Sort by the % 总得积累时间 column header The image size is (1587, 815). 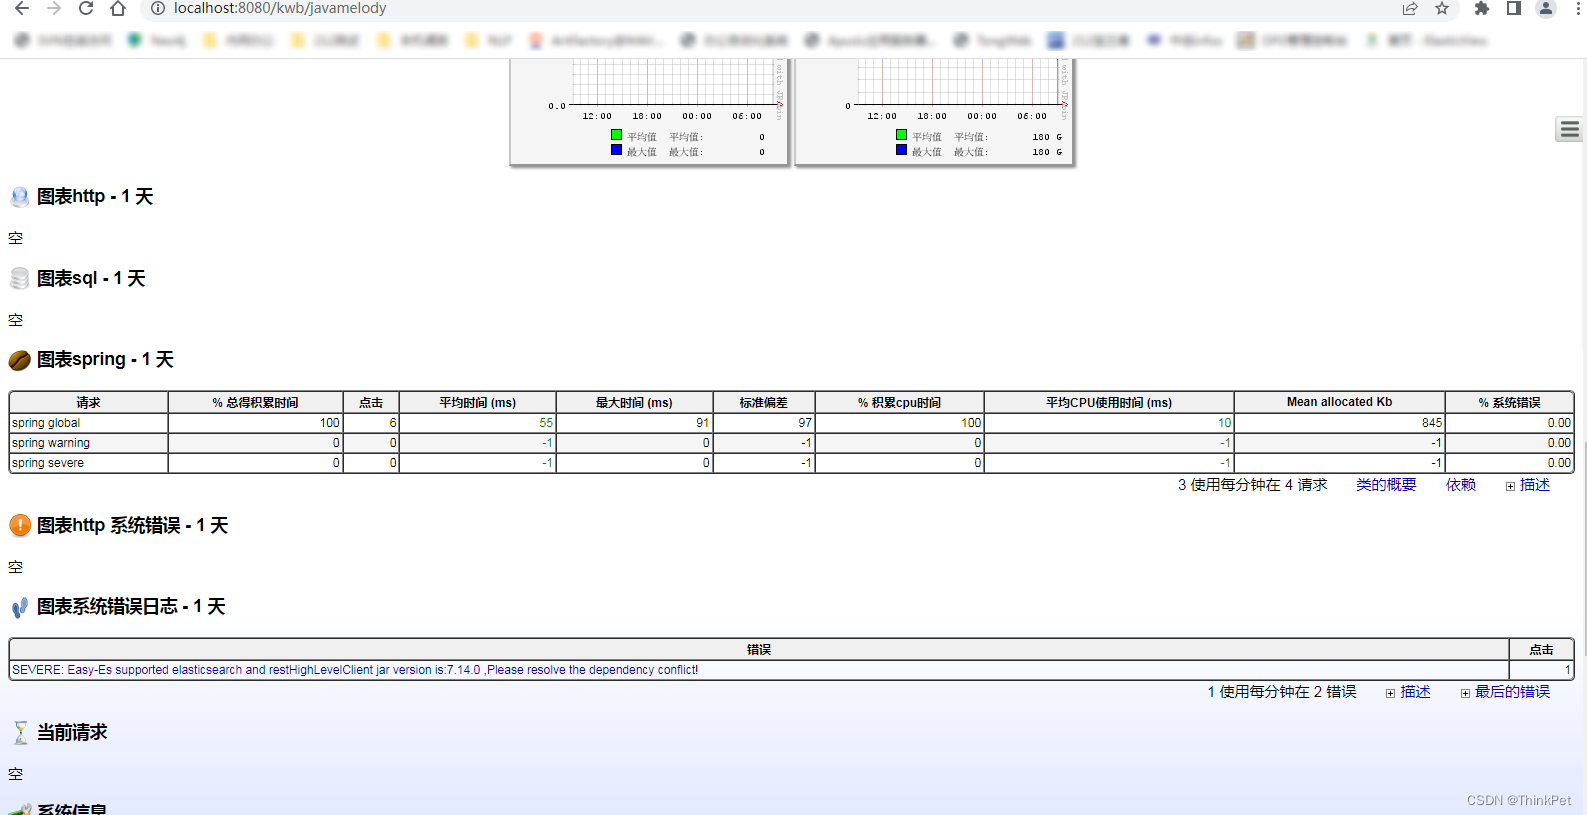(255, 402)
